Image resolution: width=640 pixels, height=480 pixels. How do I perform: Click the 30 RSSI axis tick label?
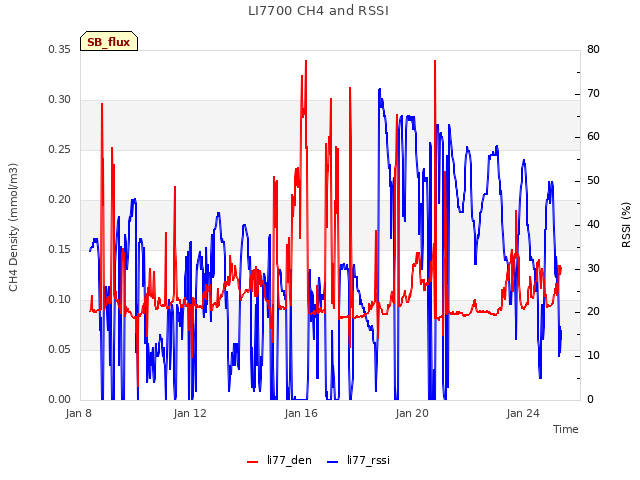tap(593, 269)
